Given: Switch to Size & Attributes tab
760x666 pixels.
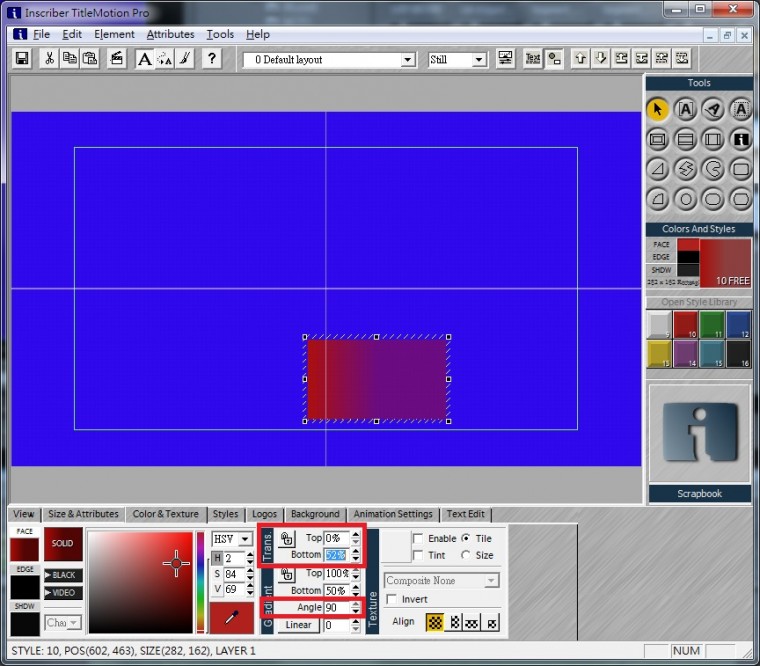Looking at the screenshot, I should 83,514.
